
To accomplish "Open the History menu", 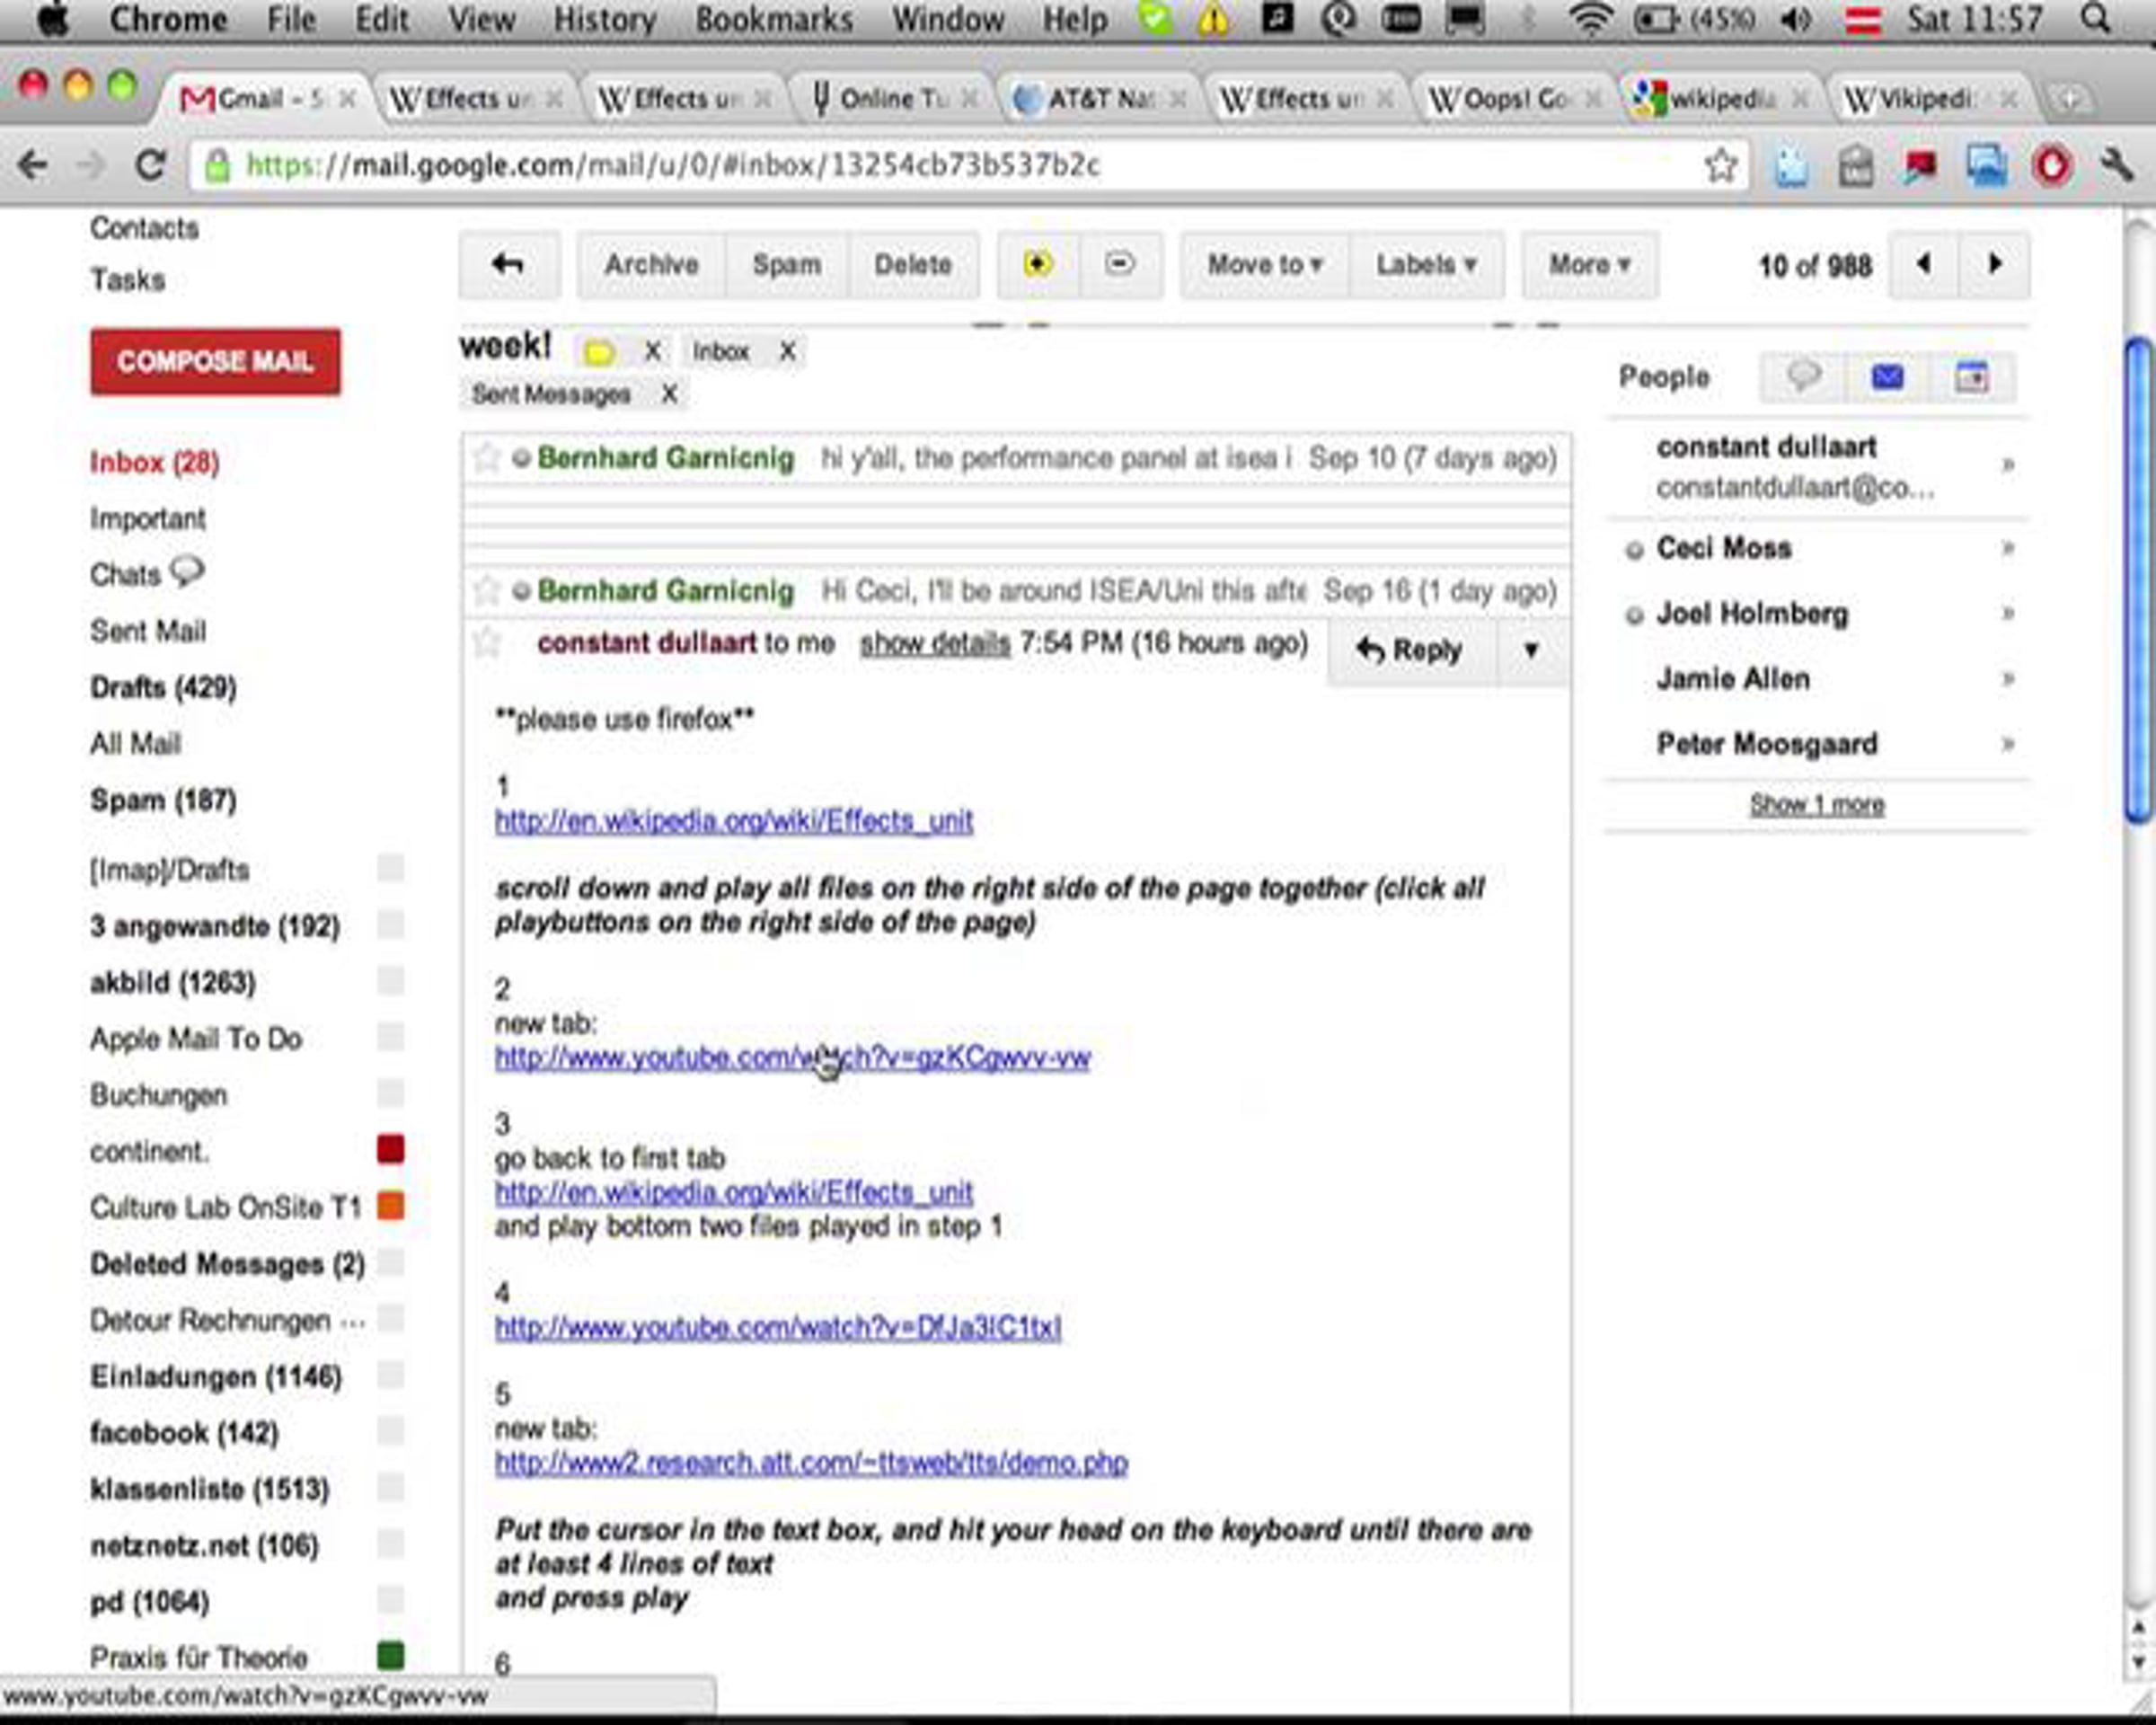I will pyautogui.click(x=605, y=19).
